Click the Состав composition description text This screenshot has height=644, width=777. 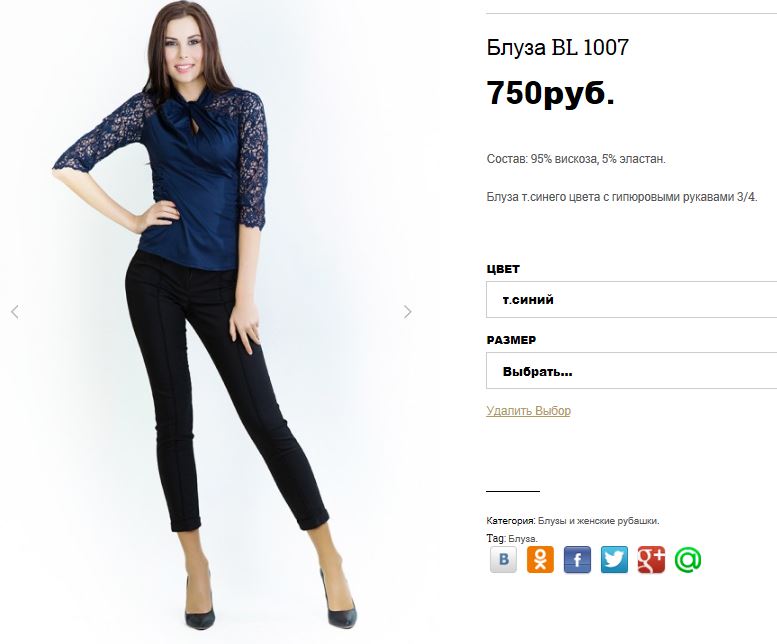pyautogui.click(x=576, y=159)
